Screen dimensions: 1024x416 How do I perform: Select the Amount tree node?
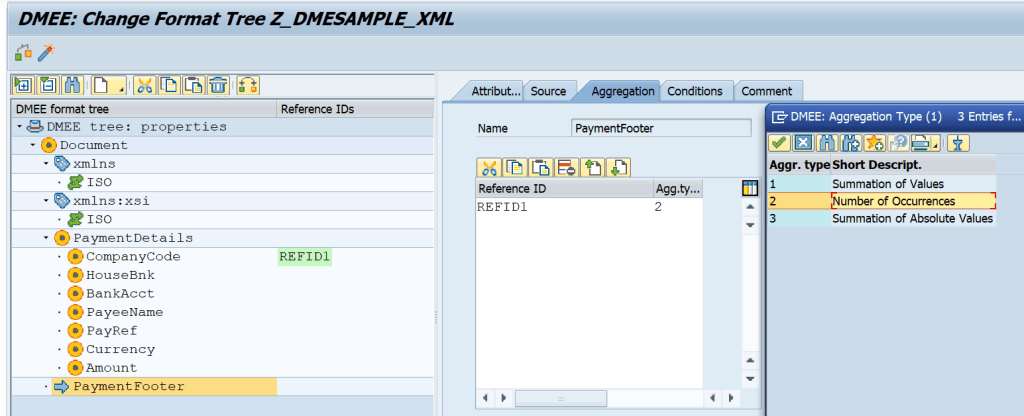(112, 368)
